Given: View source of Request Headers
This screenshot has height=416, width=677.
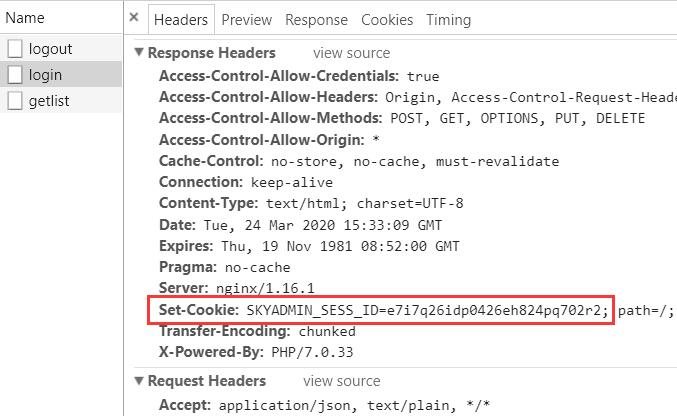Looking at the screenshot, I should [342, 381].
